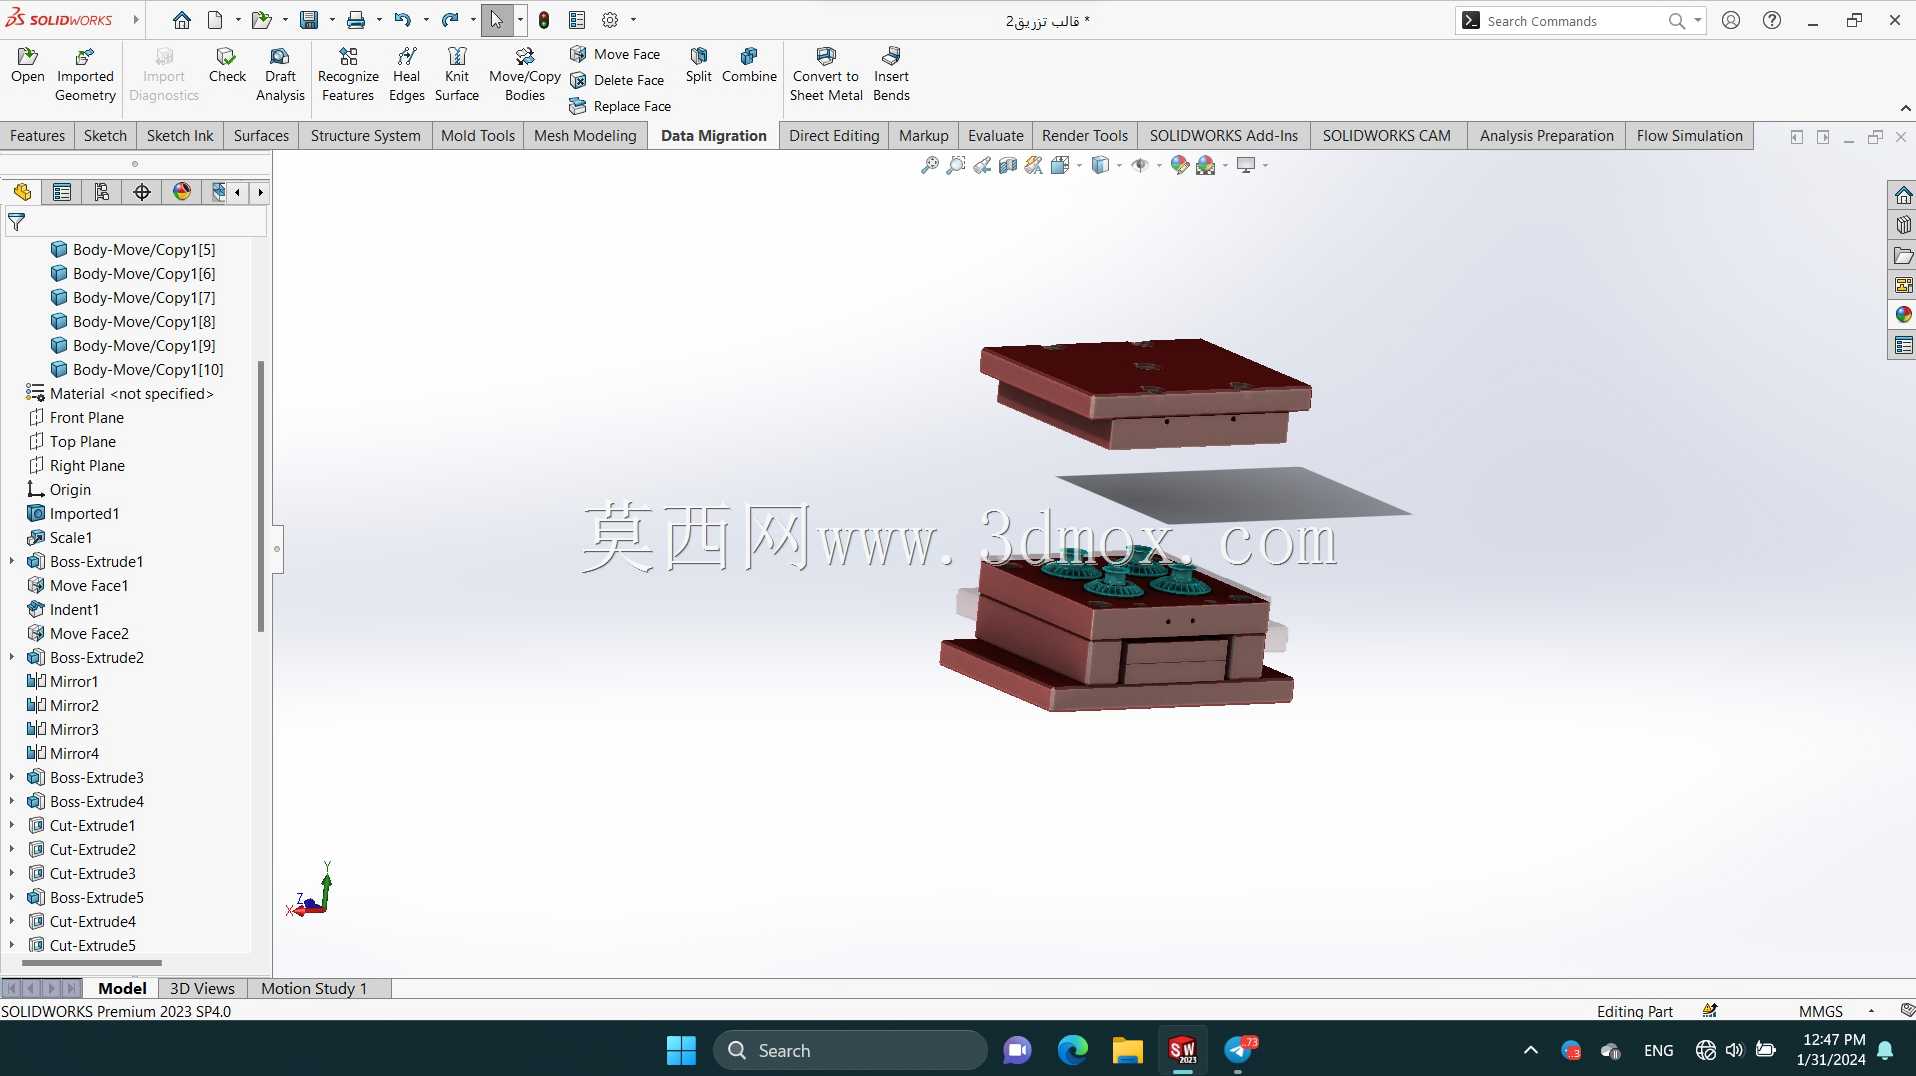This screenshot has height=1076, width=1916.
Task: Activate the Combine tool
Action: pos(749,66)
